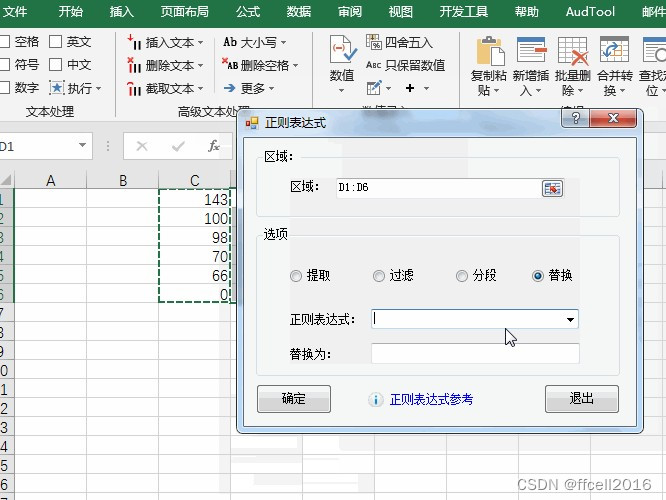Click the 区域 range input field
The width and height of the screenshot is (666, 500).
[x=438, y=188]
